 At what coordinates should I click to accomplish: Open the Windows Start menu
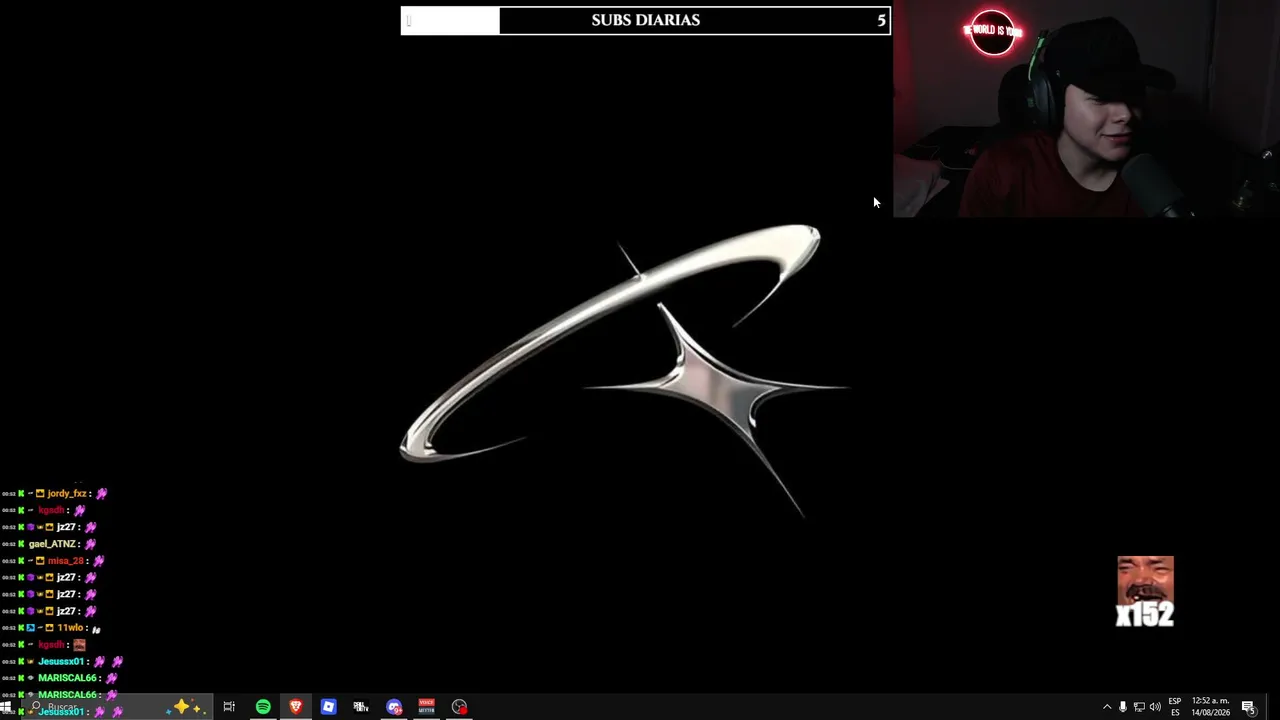click(6, 707)
